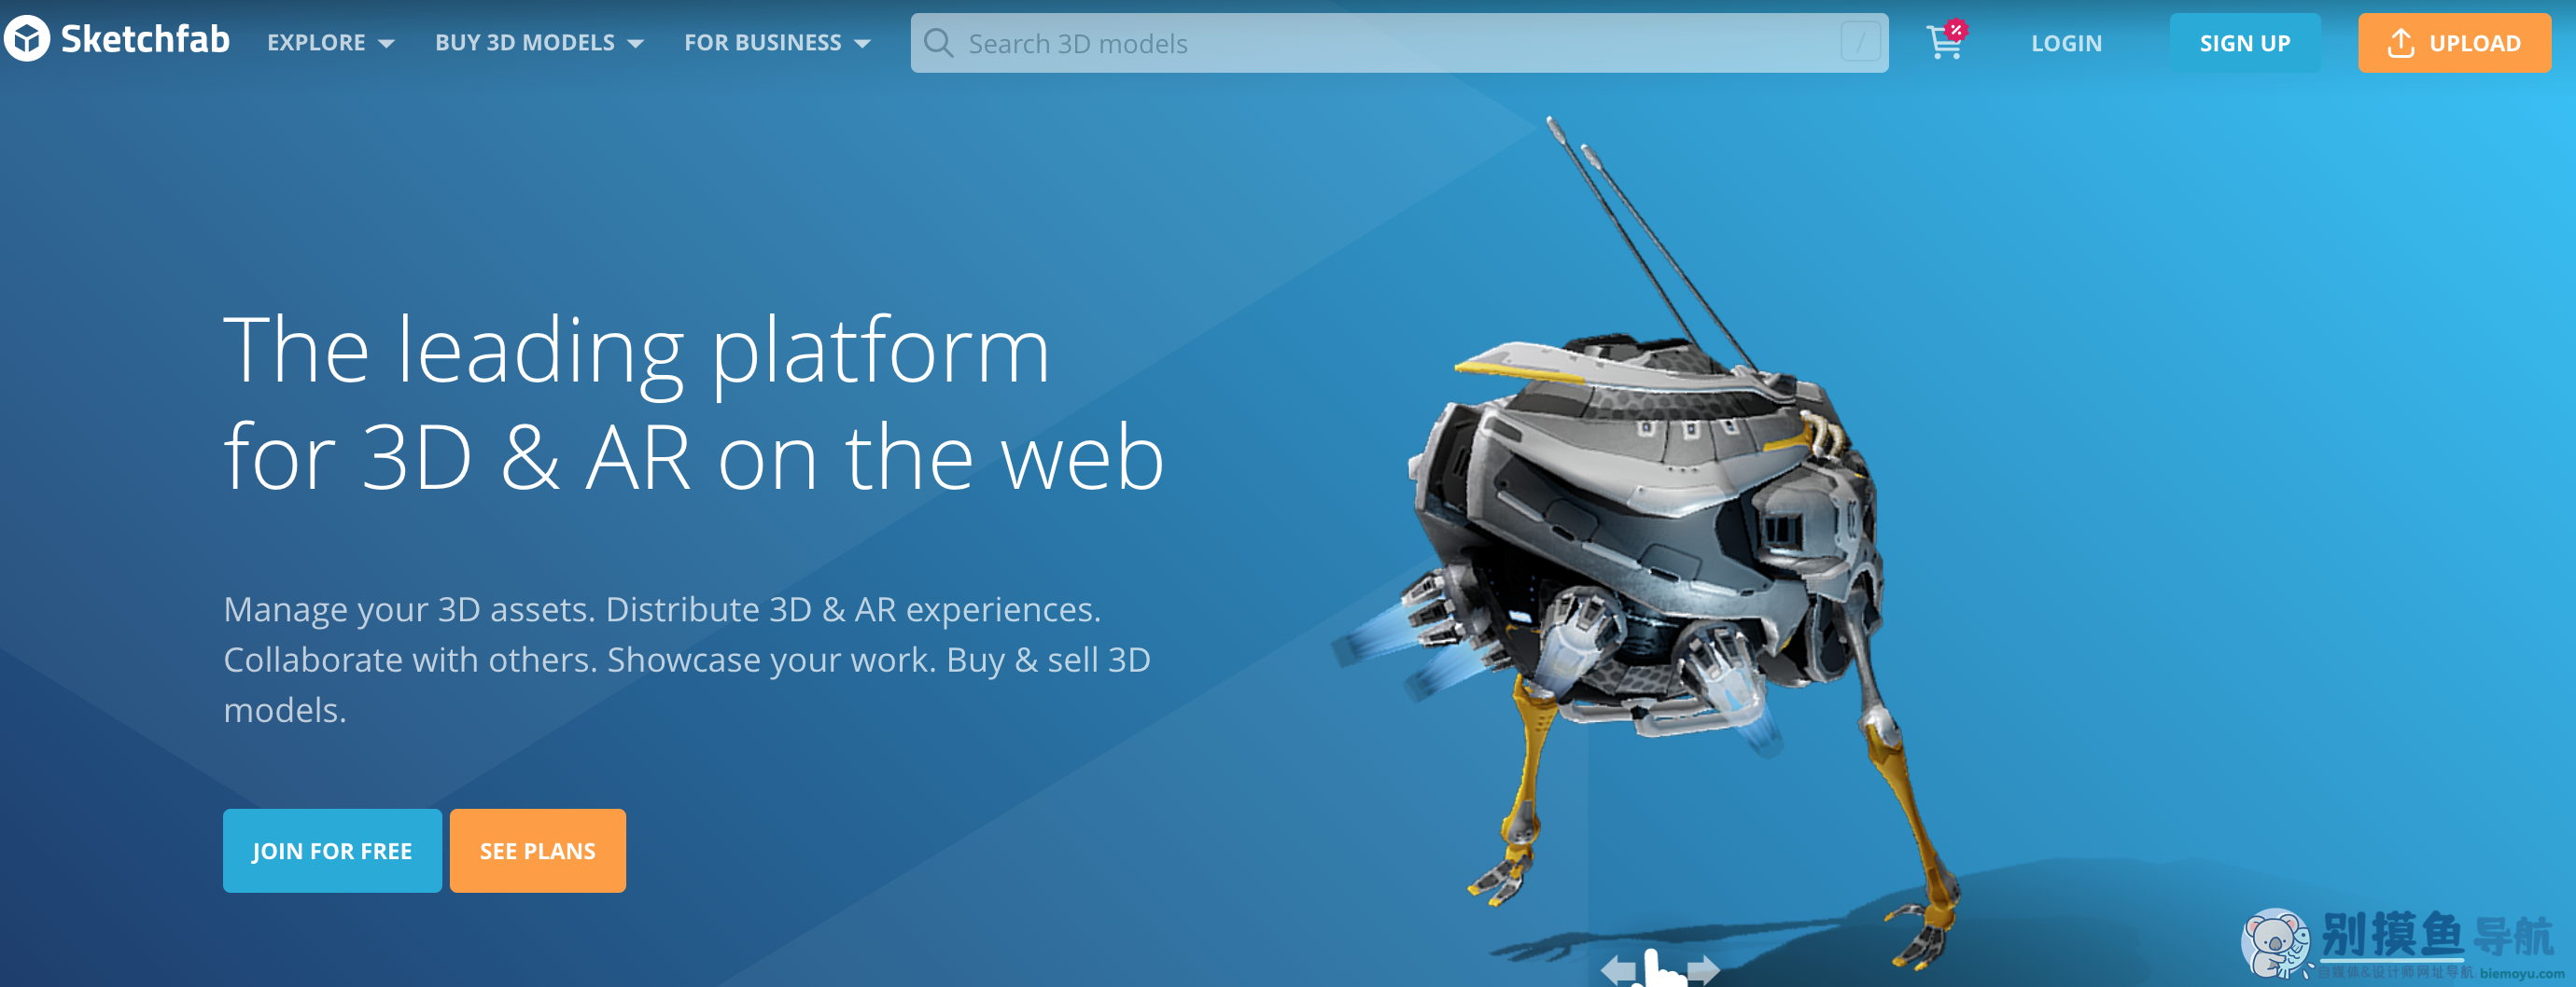2576x987 pixels.
Task: Select SIGN UP in the top navigation
Action: click(2245, 42)
